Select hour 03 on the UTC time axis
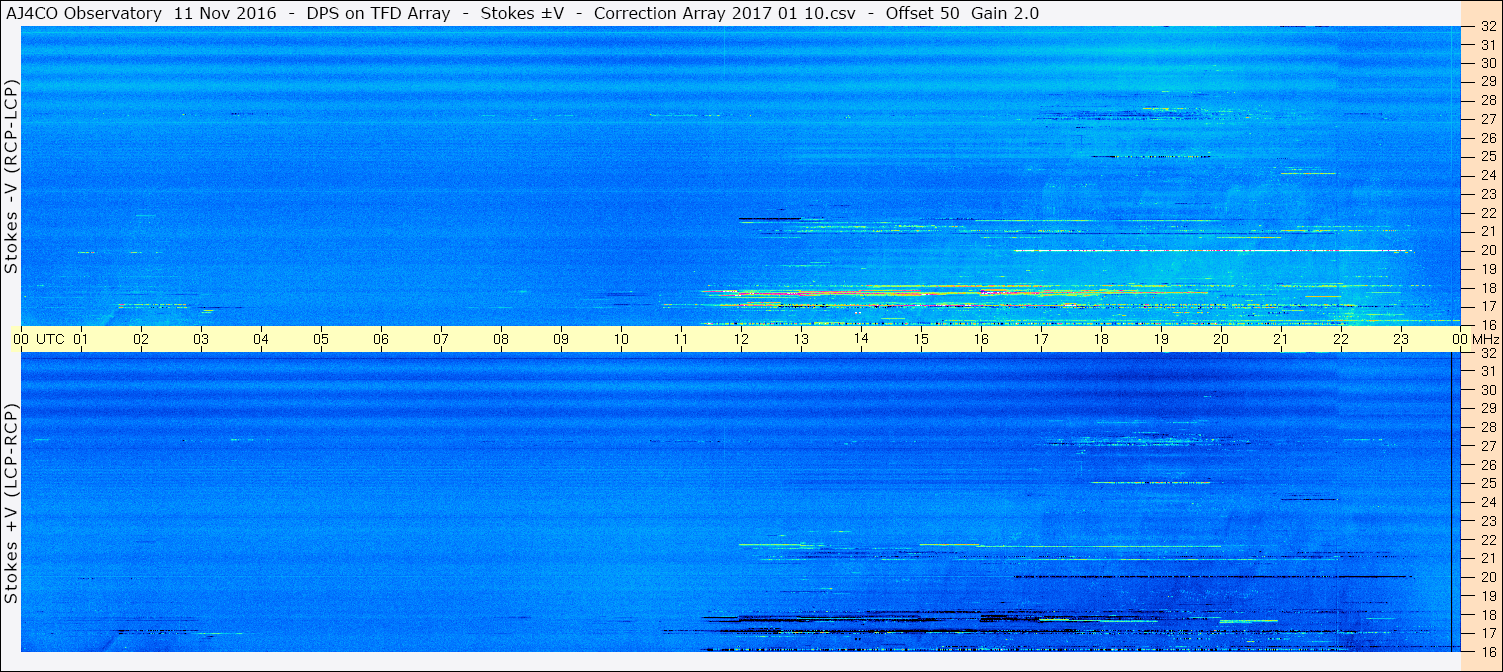 pyautogui.click(x=201, y=339)
